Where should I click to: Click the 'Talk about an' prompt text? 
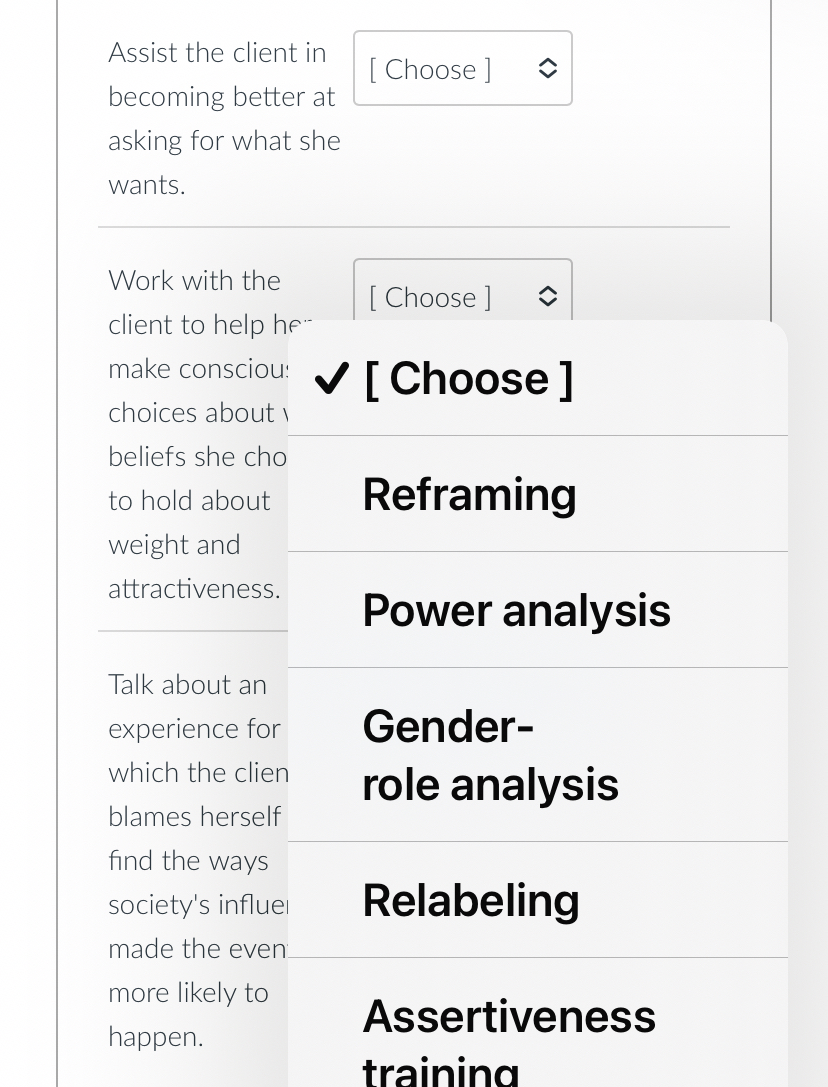tap(187, 685)
